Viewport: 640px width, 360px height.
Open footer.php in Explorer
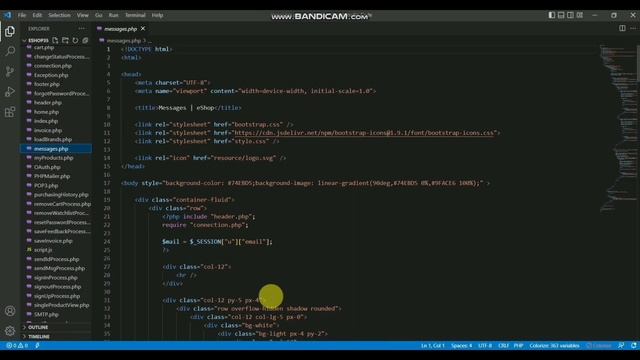[47, 84]
